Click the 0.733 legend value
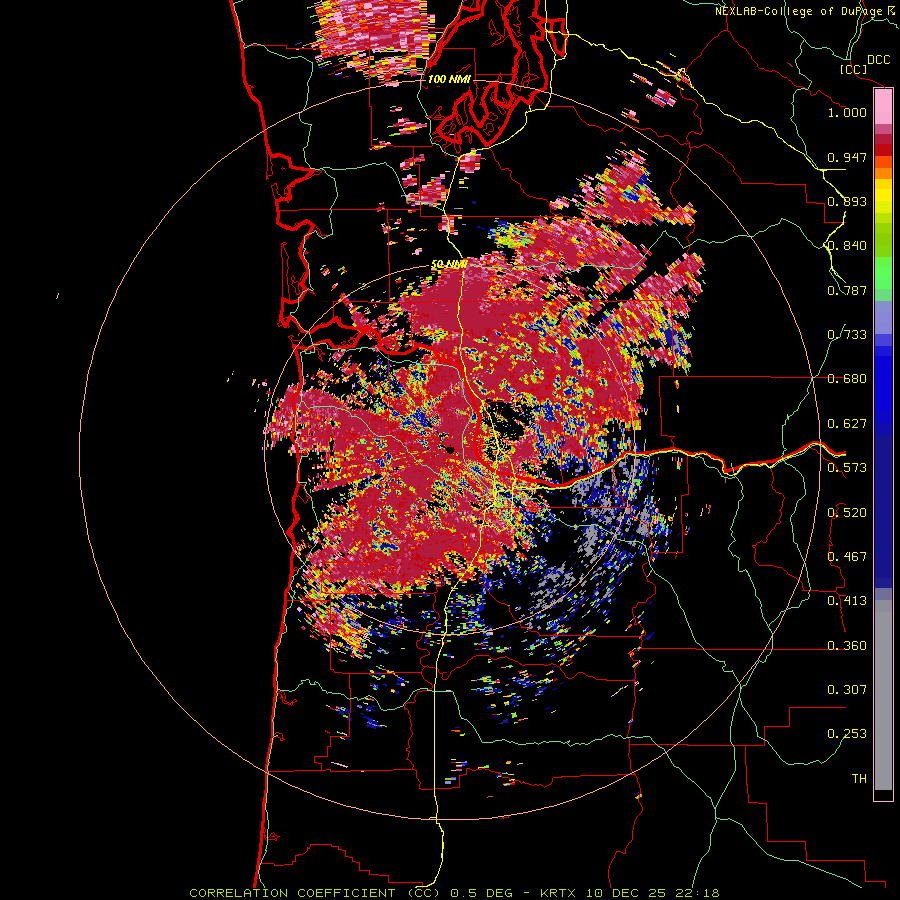The height and width of the screenshot is (900, 900). [847, 335]
